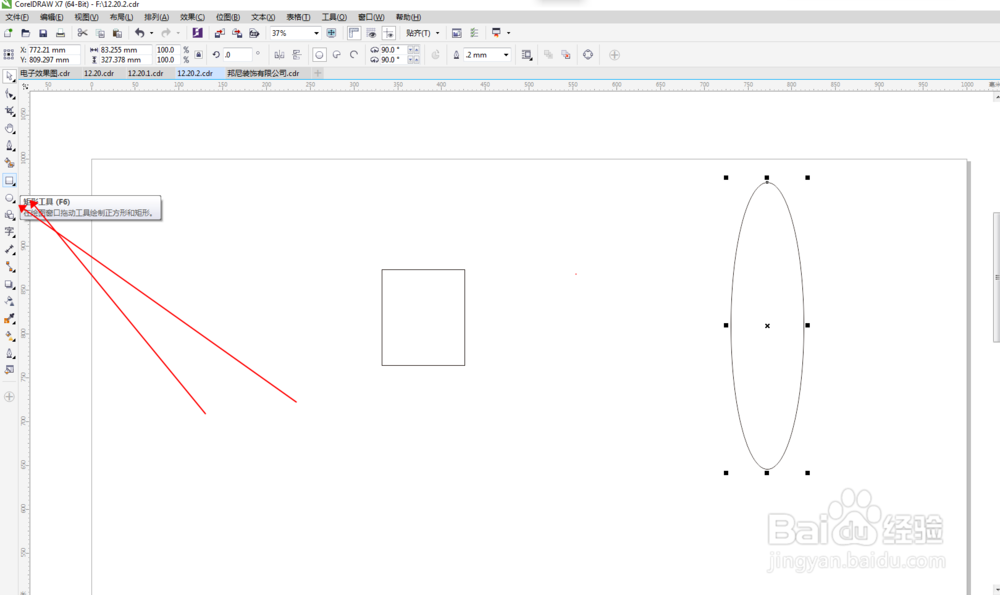The height and width of the screenshot is (595, 1000).
Task: Toggle show guidelines button
Action: 388,33
